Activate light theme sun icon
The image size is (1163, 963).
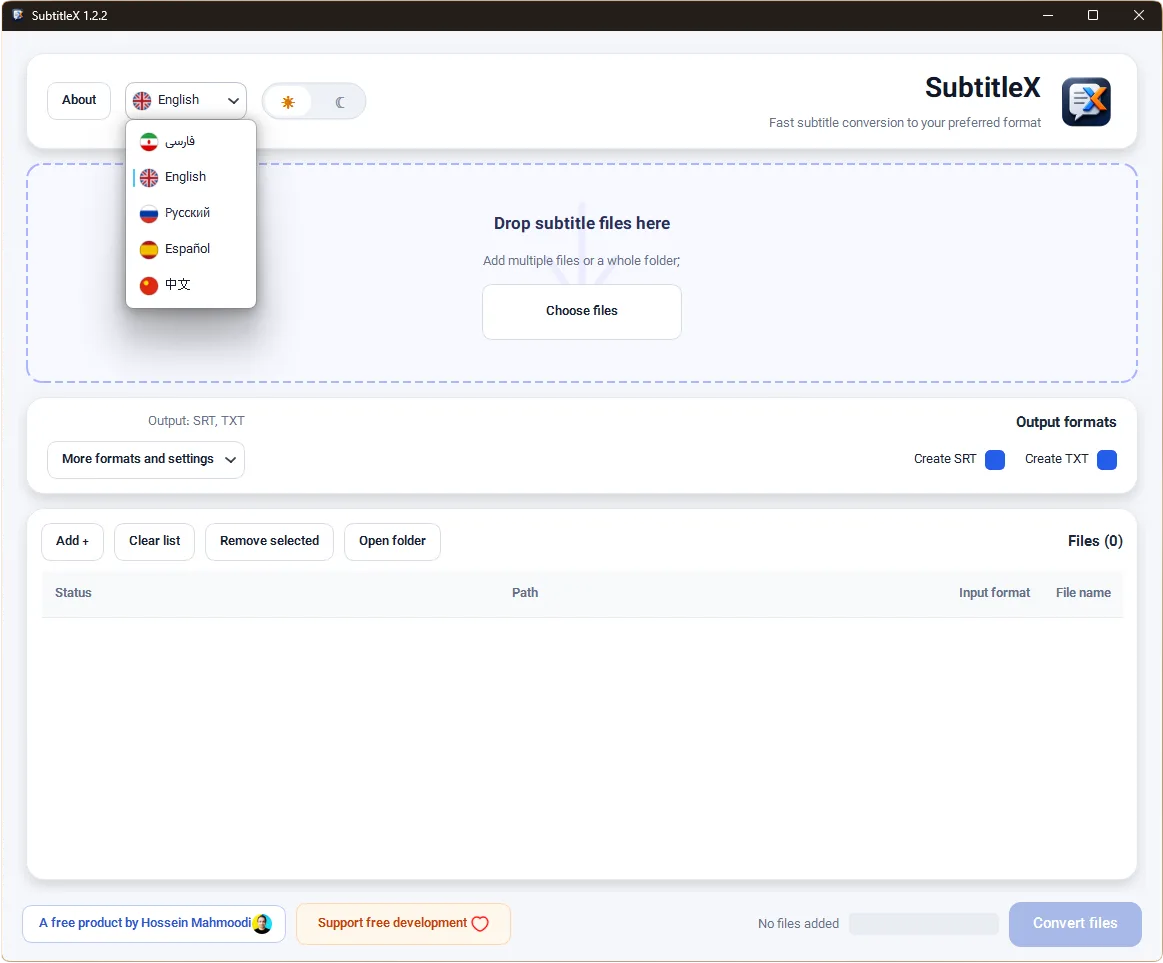[289, 102]
